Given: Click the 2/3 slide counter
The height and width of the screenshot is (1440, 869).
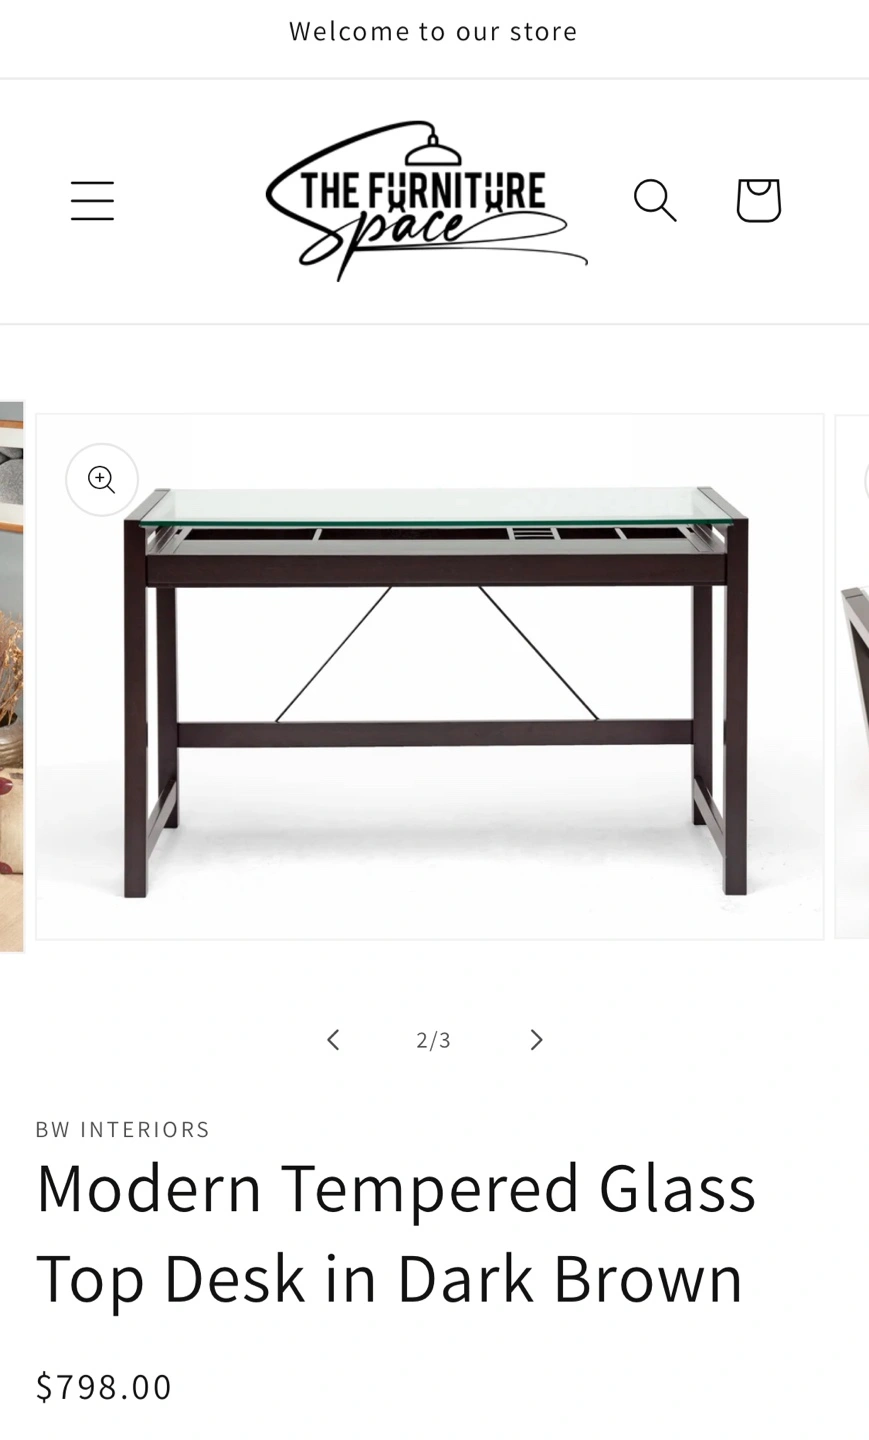Looking at the screenshot, I should pos(434,1040).
